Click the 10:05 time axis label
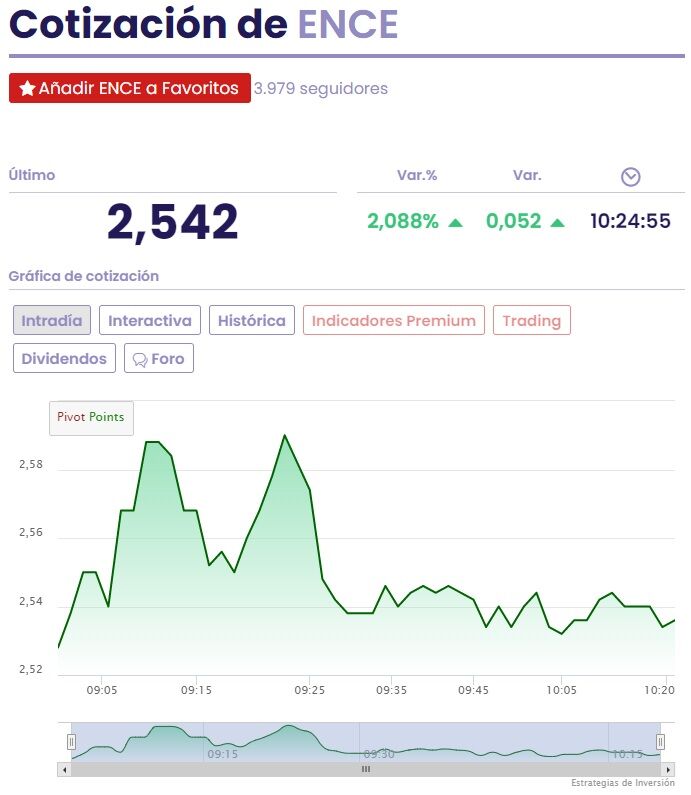The width and height of the screenshot is (691, 795). pos(561,690)
